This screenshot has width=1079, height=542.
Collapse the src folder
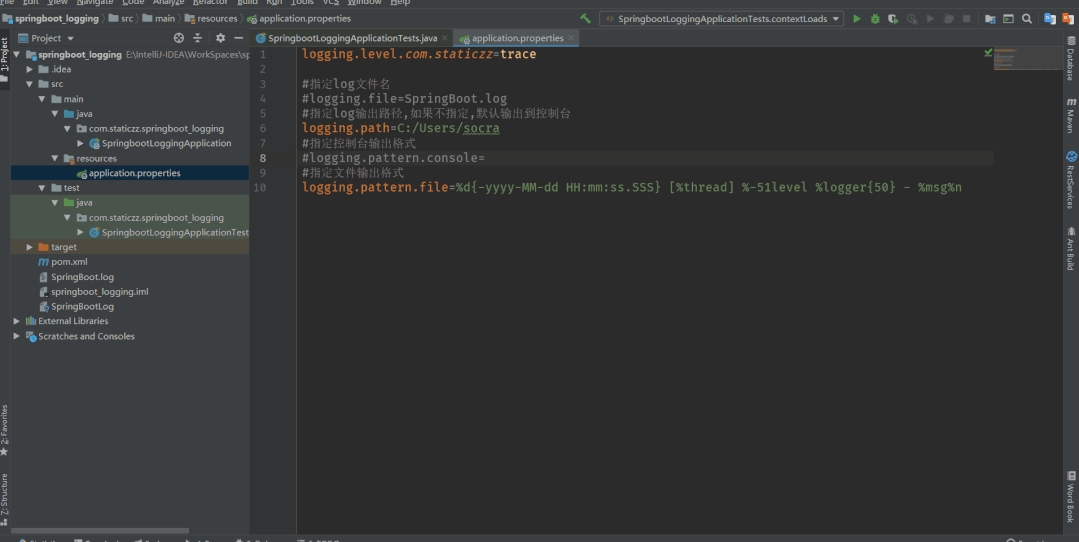(x=30, y=84)
